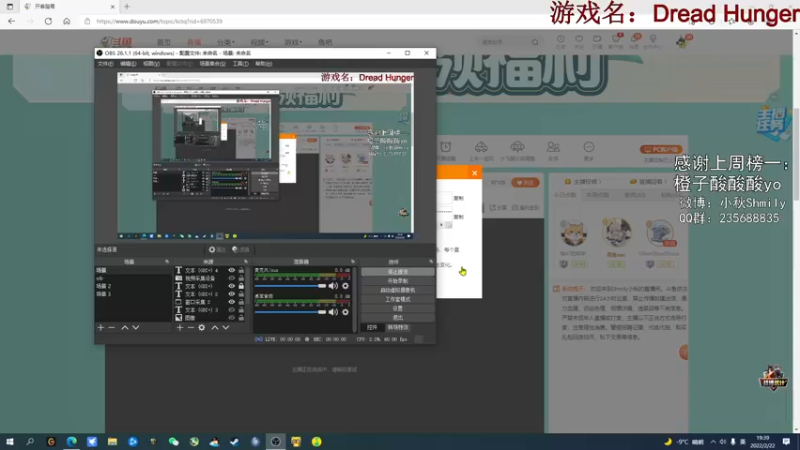Screen dimensions: 800x450
Task: Open Microsoft Edge from the taskbar
Action: [71, 442]
